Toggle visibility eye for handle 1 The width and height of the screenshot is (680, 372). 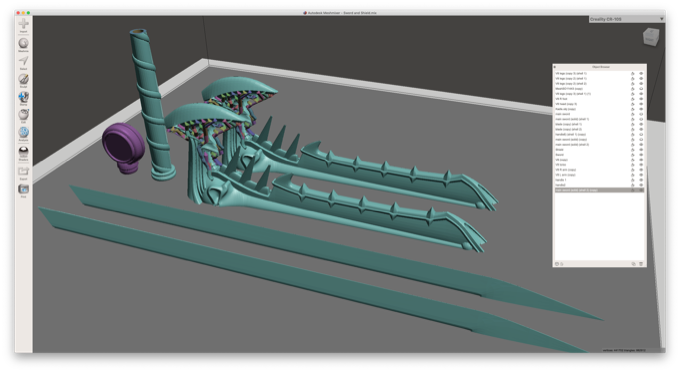[x=641, y=180]
